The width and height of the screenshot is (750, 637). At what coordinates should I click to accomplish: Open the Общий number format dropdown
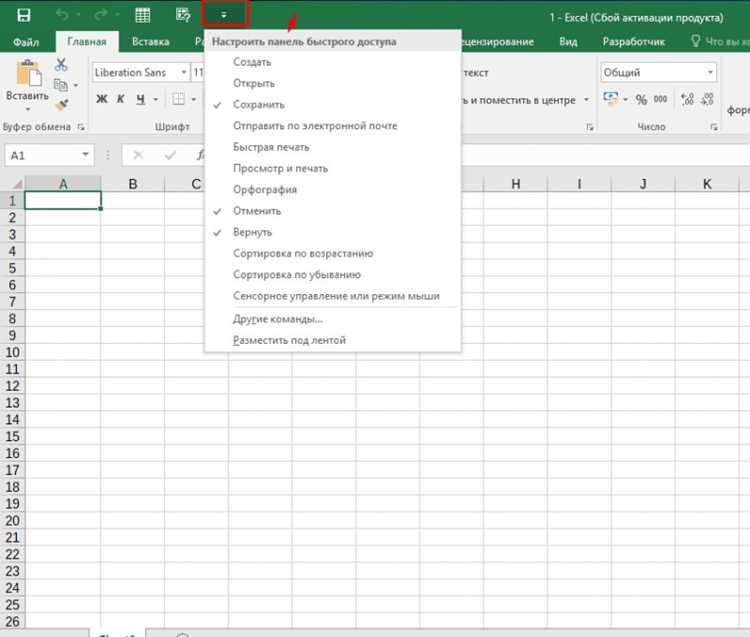coord(710,72)
